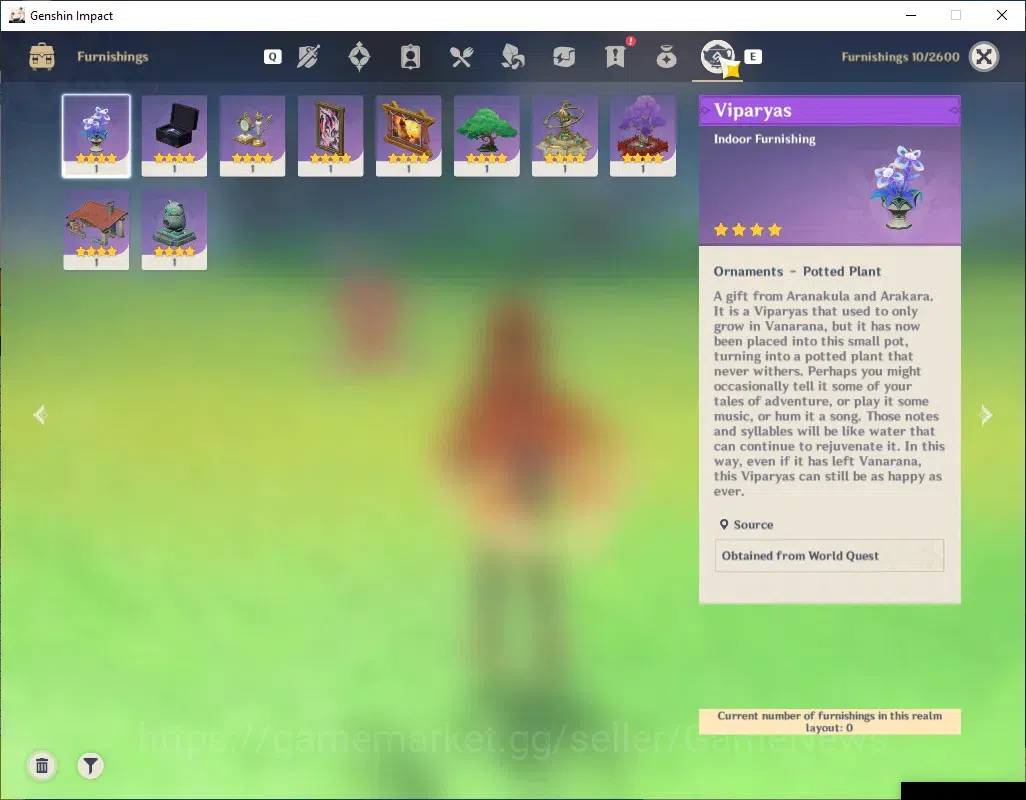Open the Artifacts inventory tab
Screen dimensions: 1026x800
click(359, 57)
